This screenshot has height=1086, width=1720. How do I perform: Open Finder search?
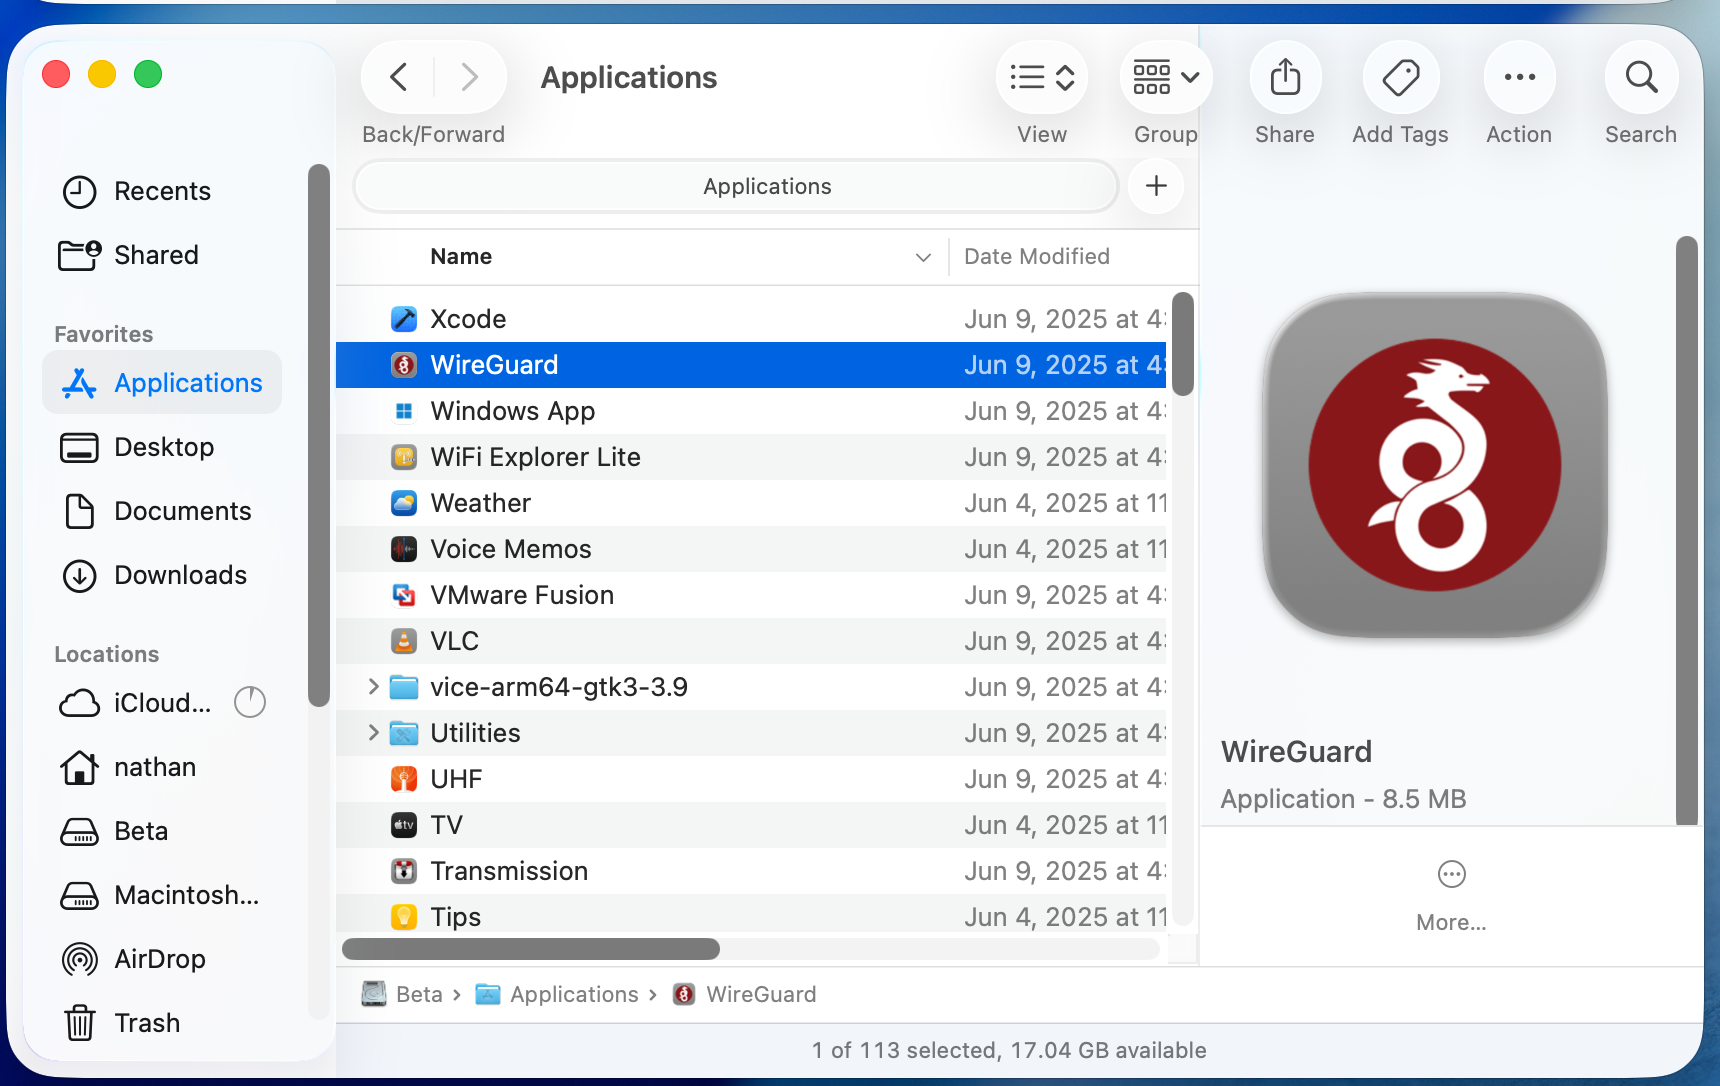click(x=1641, y=77)
